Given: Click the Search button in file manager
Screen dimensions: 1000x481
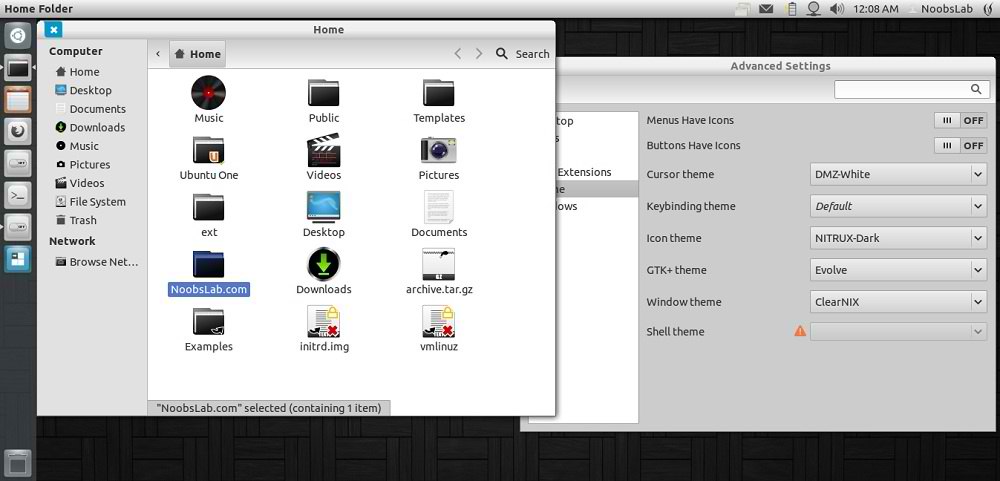Looking at the screenshot, I should (522, 54).
